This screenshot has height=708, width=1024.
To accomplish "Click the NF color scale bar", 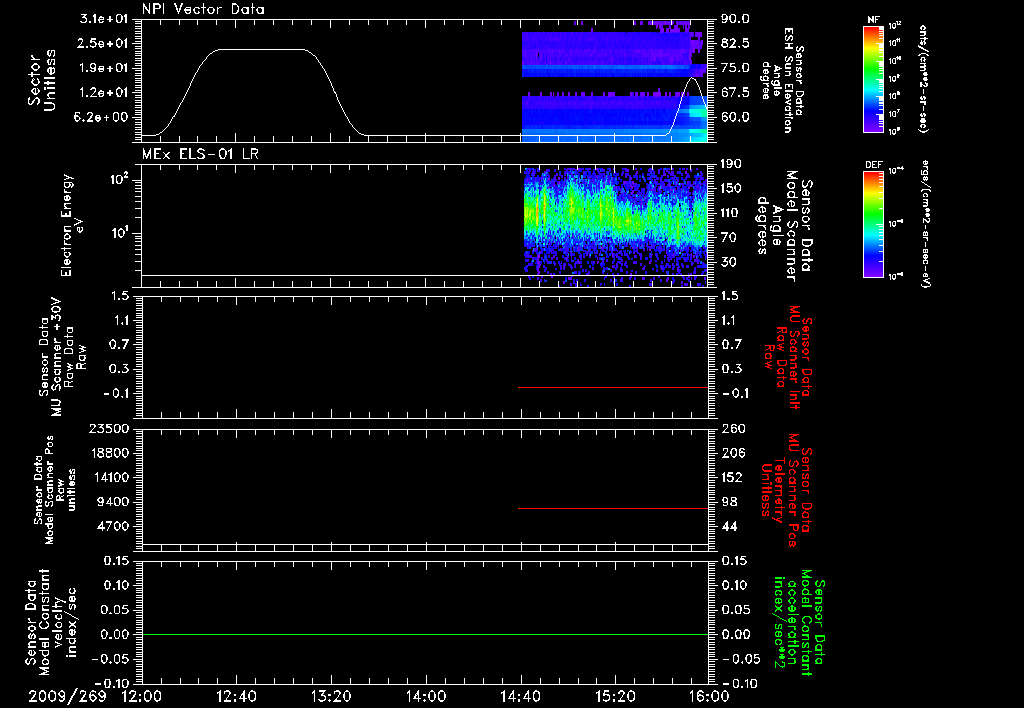I will point(874,78).
